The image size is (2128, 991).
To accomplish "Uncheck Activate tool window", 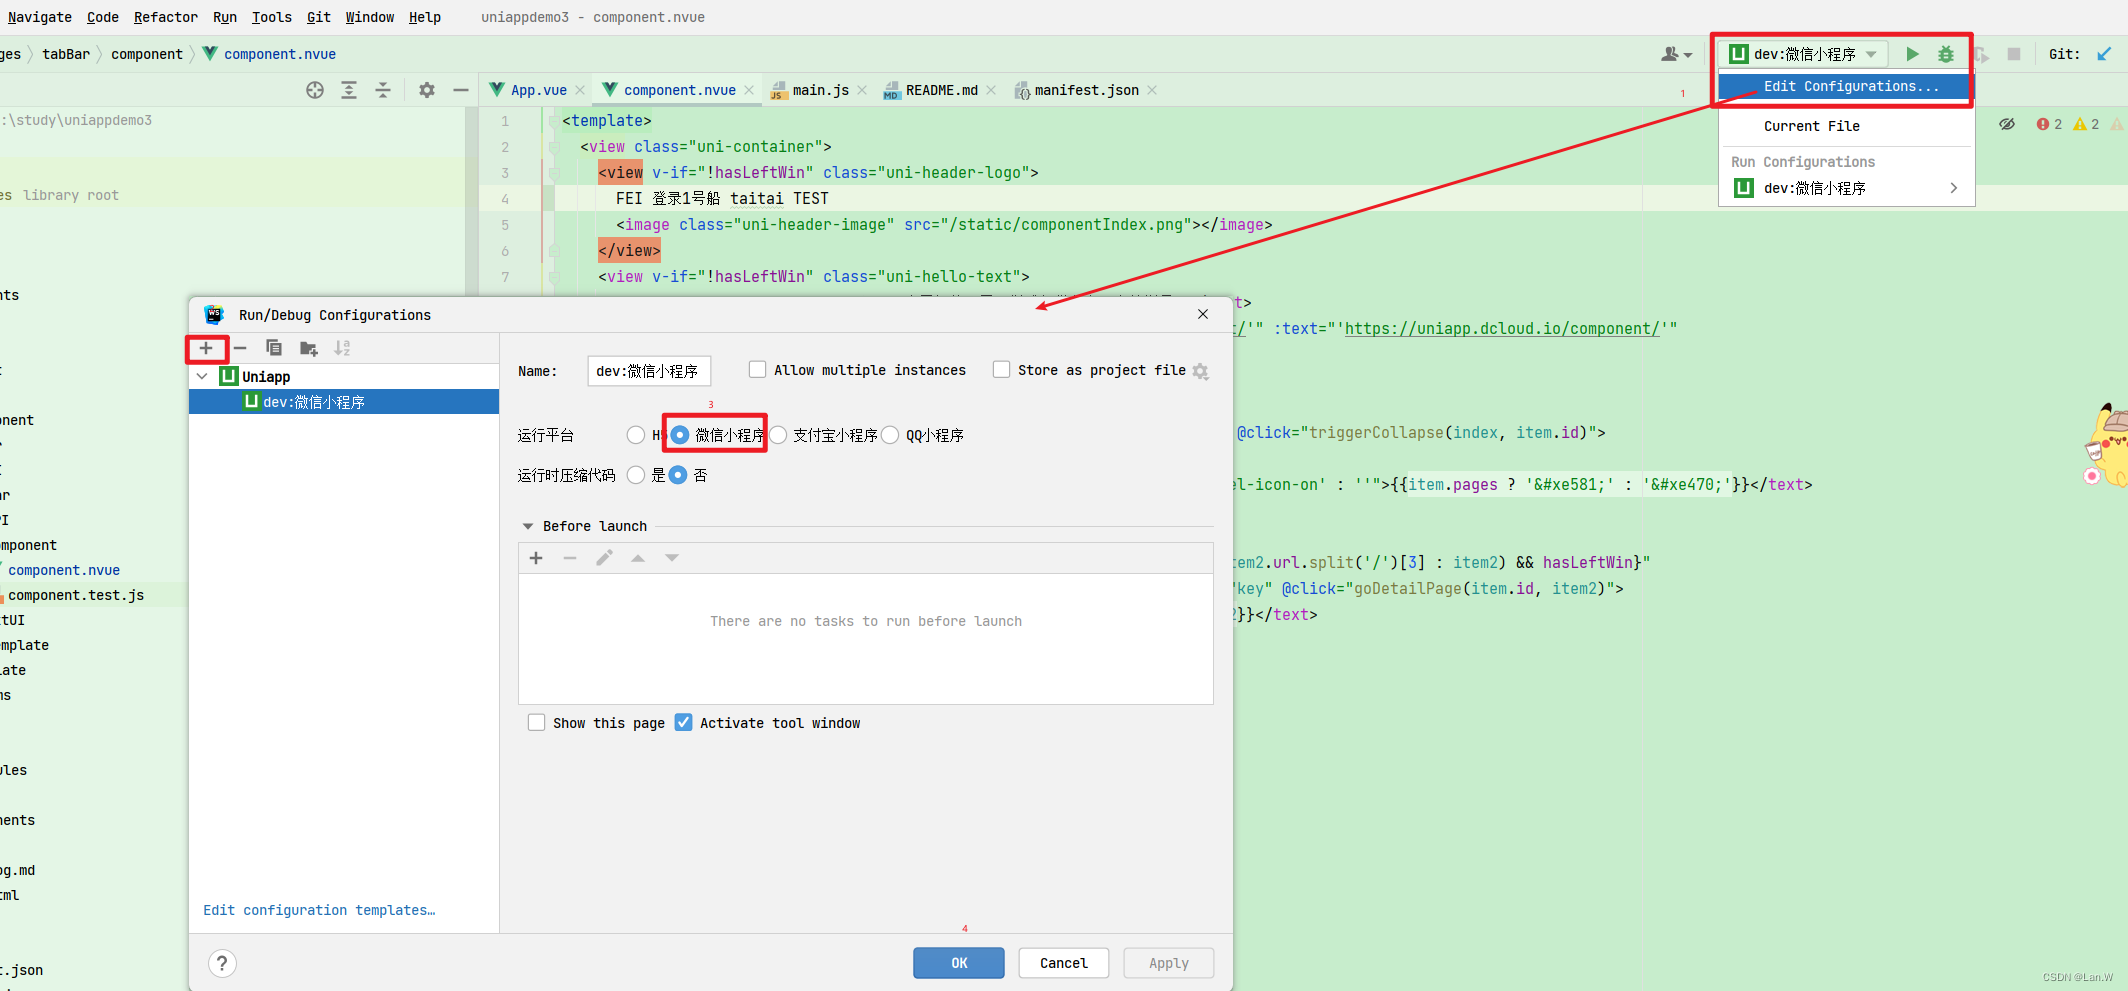I will [x=683, y=722].
